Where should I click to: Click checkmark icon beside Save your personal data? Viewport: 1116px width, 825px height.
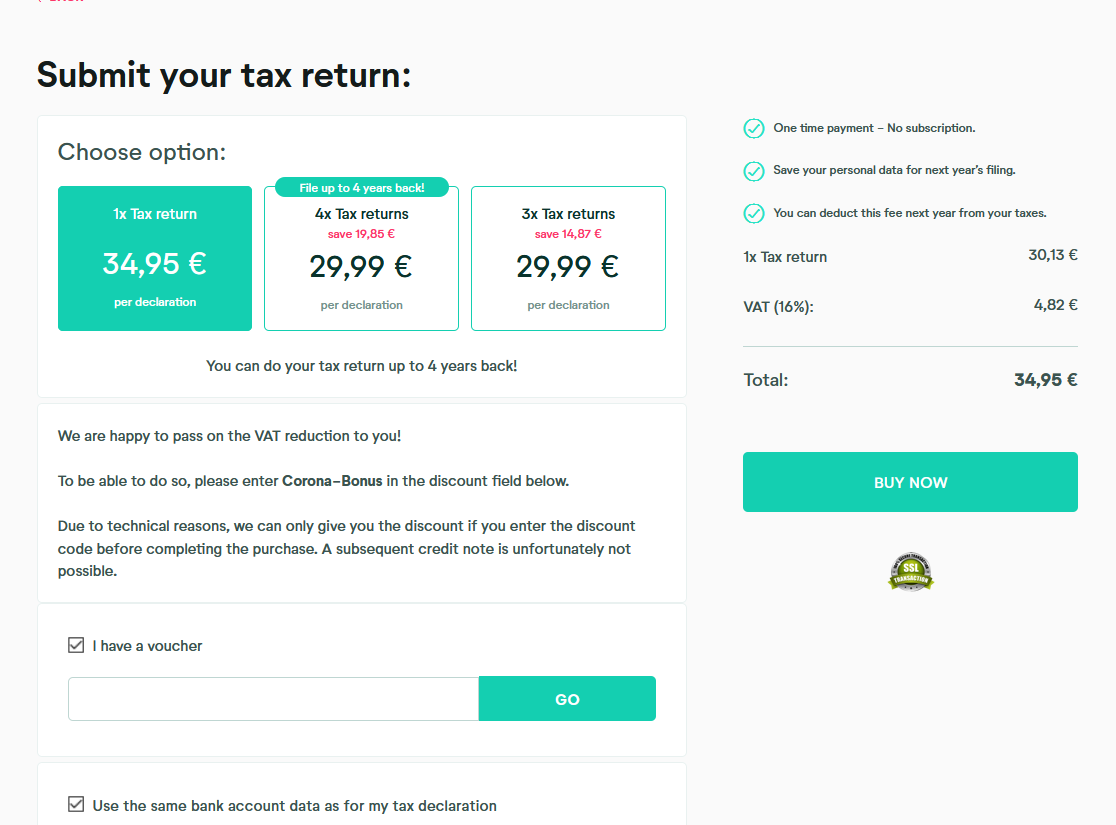(x=754, y=171)
